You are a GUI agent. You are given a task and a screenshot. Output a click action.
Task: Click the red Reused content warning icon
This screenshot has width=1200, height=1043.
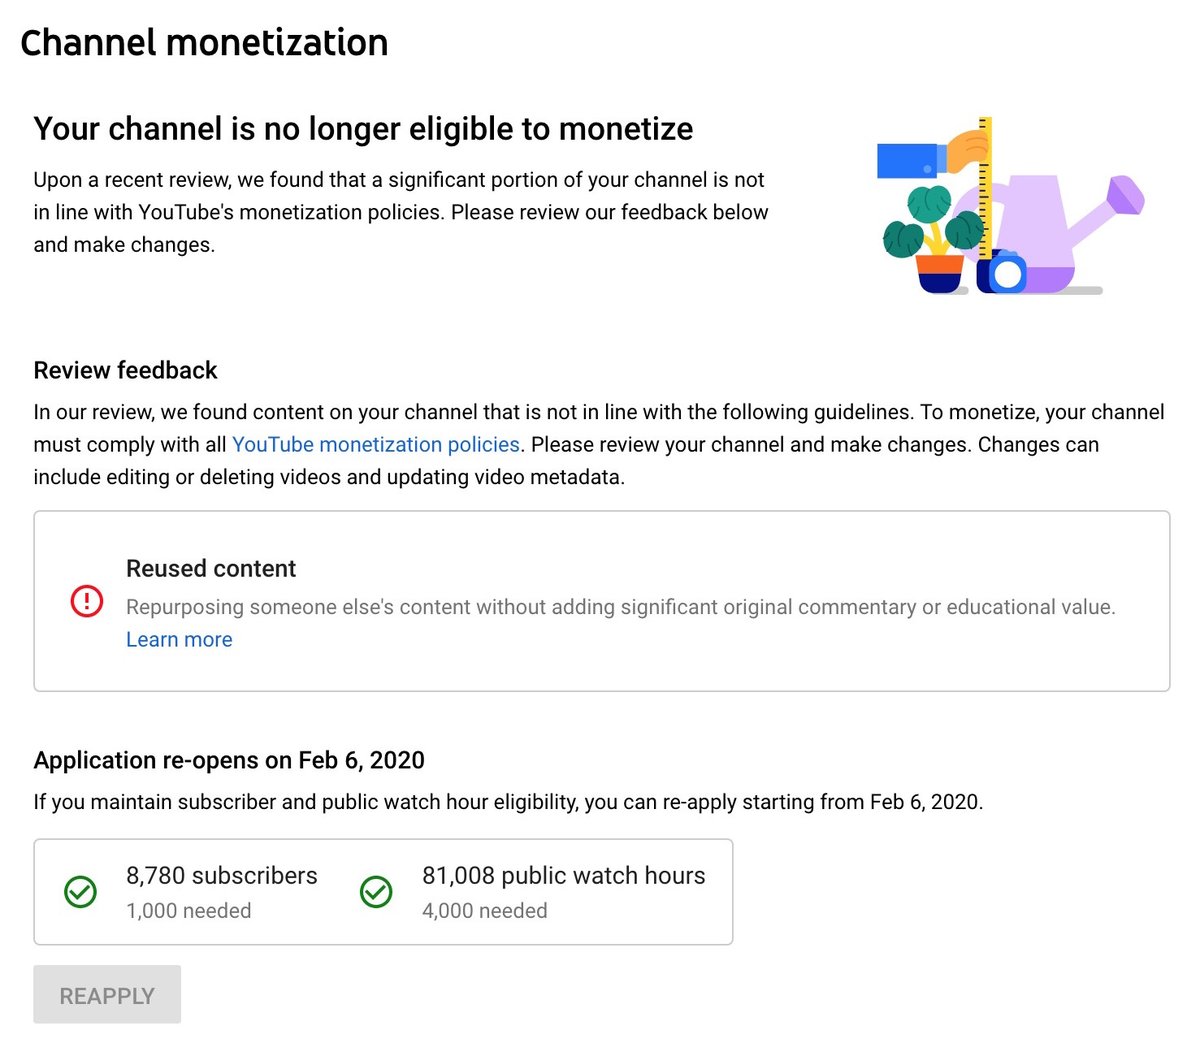(87, 601)
